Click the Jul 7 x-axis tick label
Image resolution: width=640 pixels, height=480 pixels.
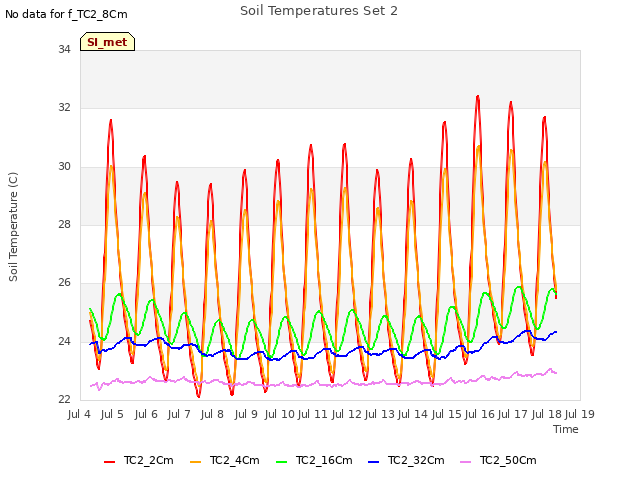(x=179, y=414)
